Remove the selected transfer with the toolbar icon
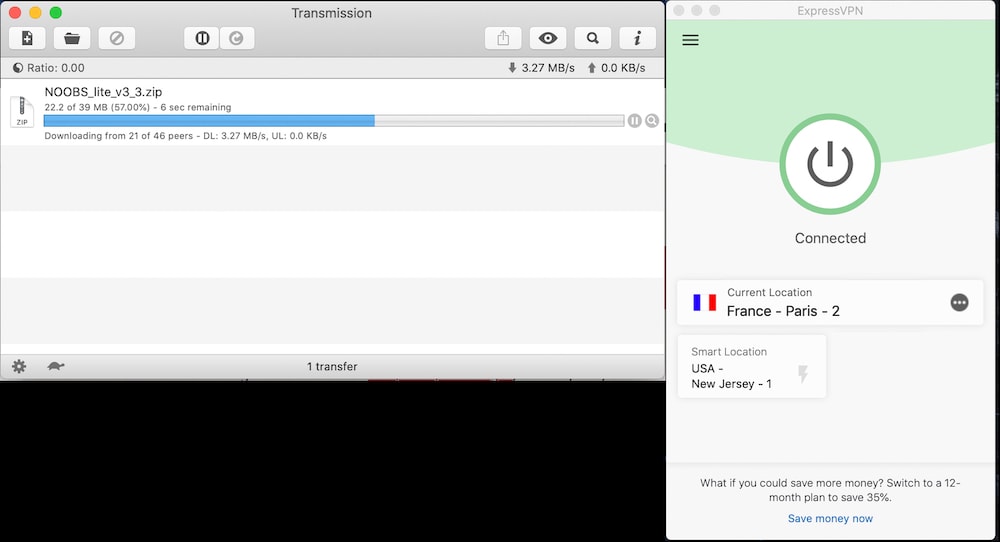1000x542 pixels. pos(116,38)
